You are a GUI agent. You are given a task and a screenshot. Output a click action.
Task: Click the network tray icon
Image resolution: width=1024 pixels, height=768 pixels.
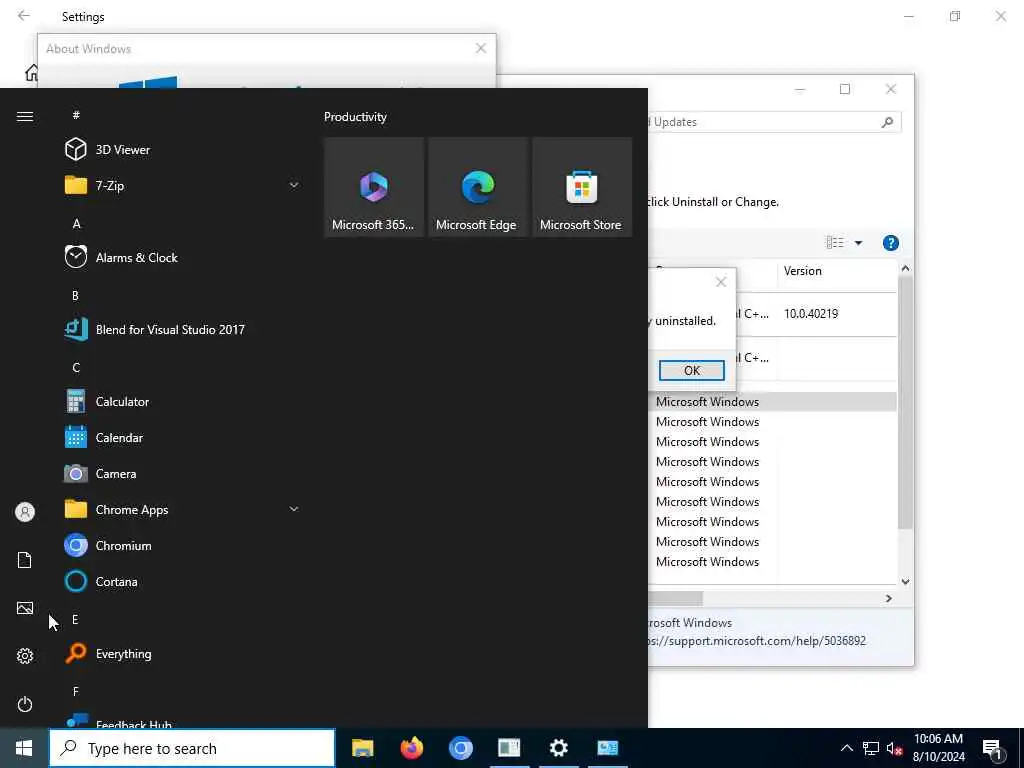coord(871,748)
